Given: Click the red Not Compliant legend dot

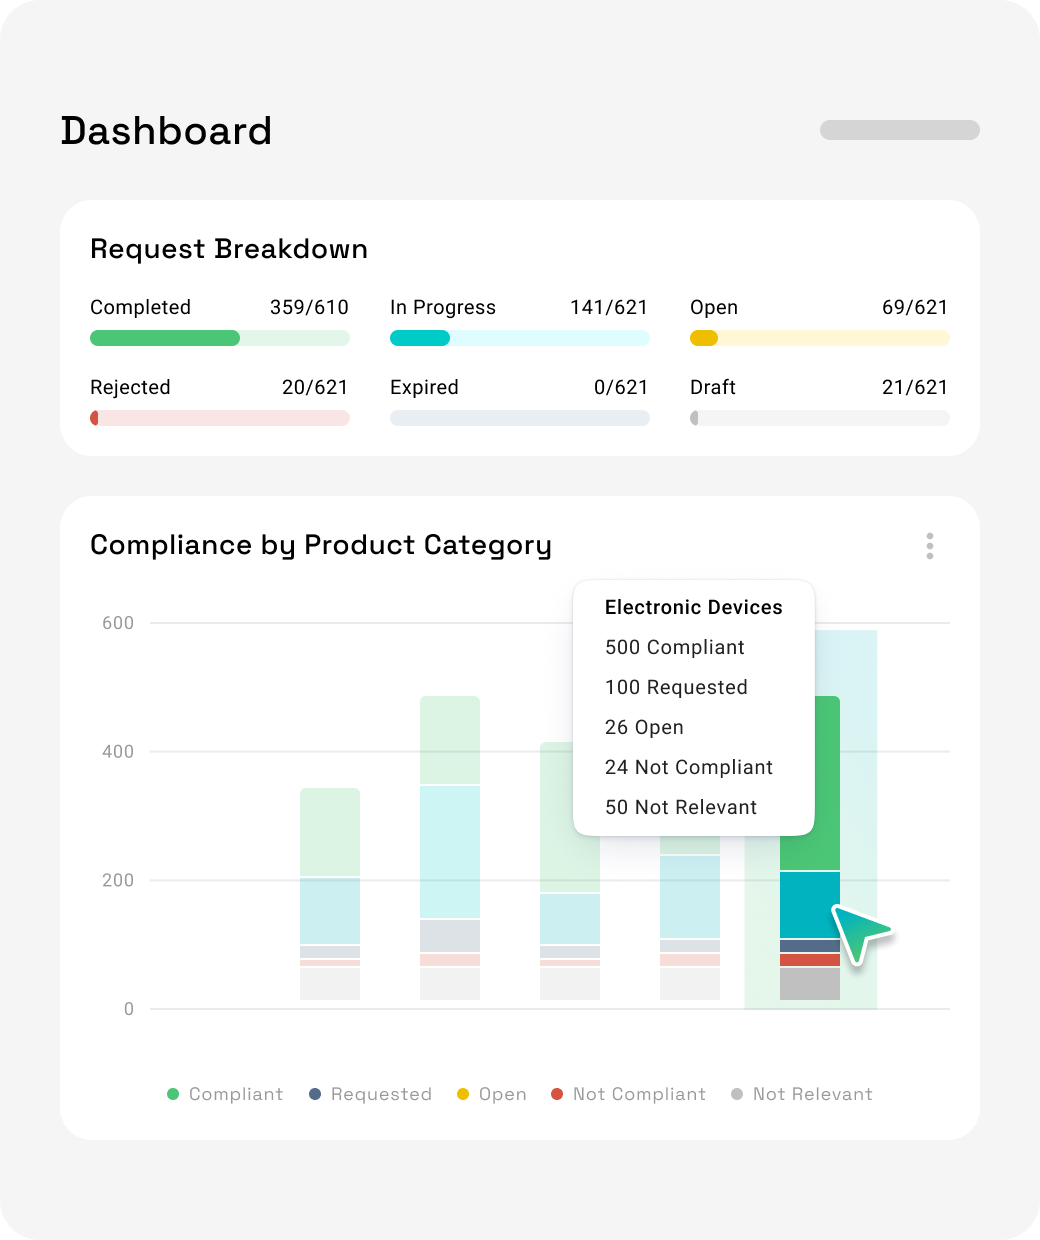Looking at the screenshot, I should pos(557,1094).
